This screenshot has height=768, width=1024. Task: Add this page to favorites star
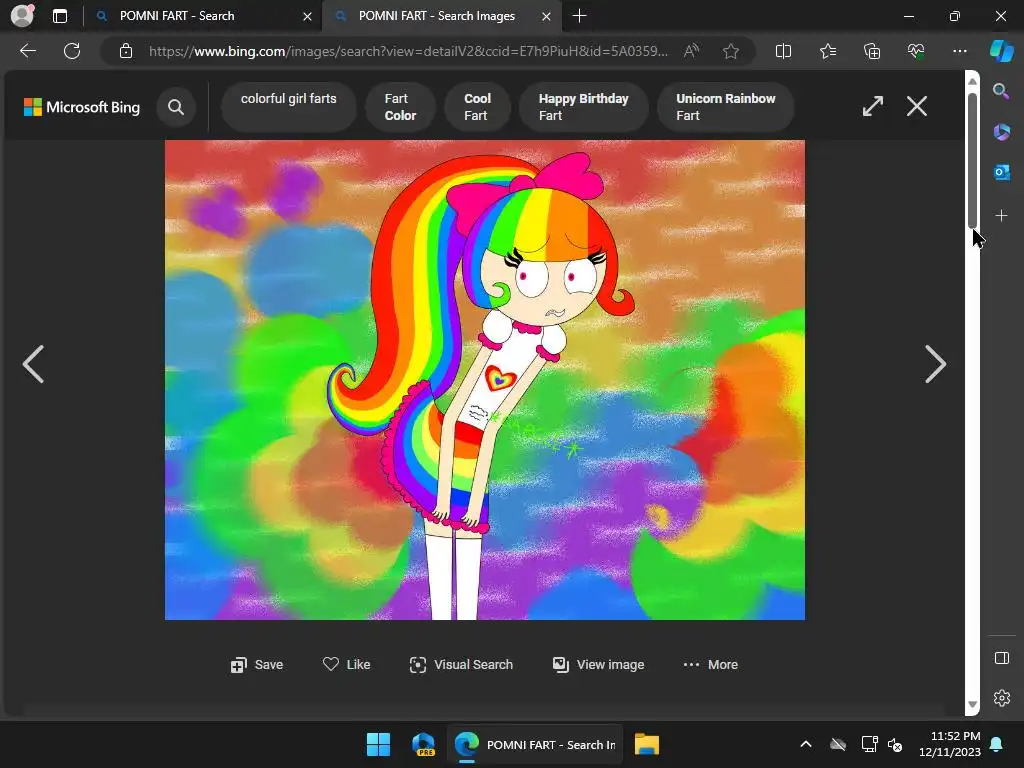pyautogui.click(x=731, y=51)
